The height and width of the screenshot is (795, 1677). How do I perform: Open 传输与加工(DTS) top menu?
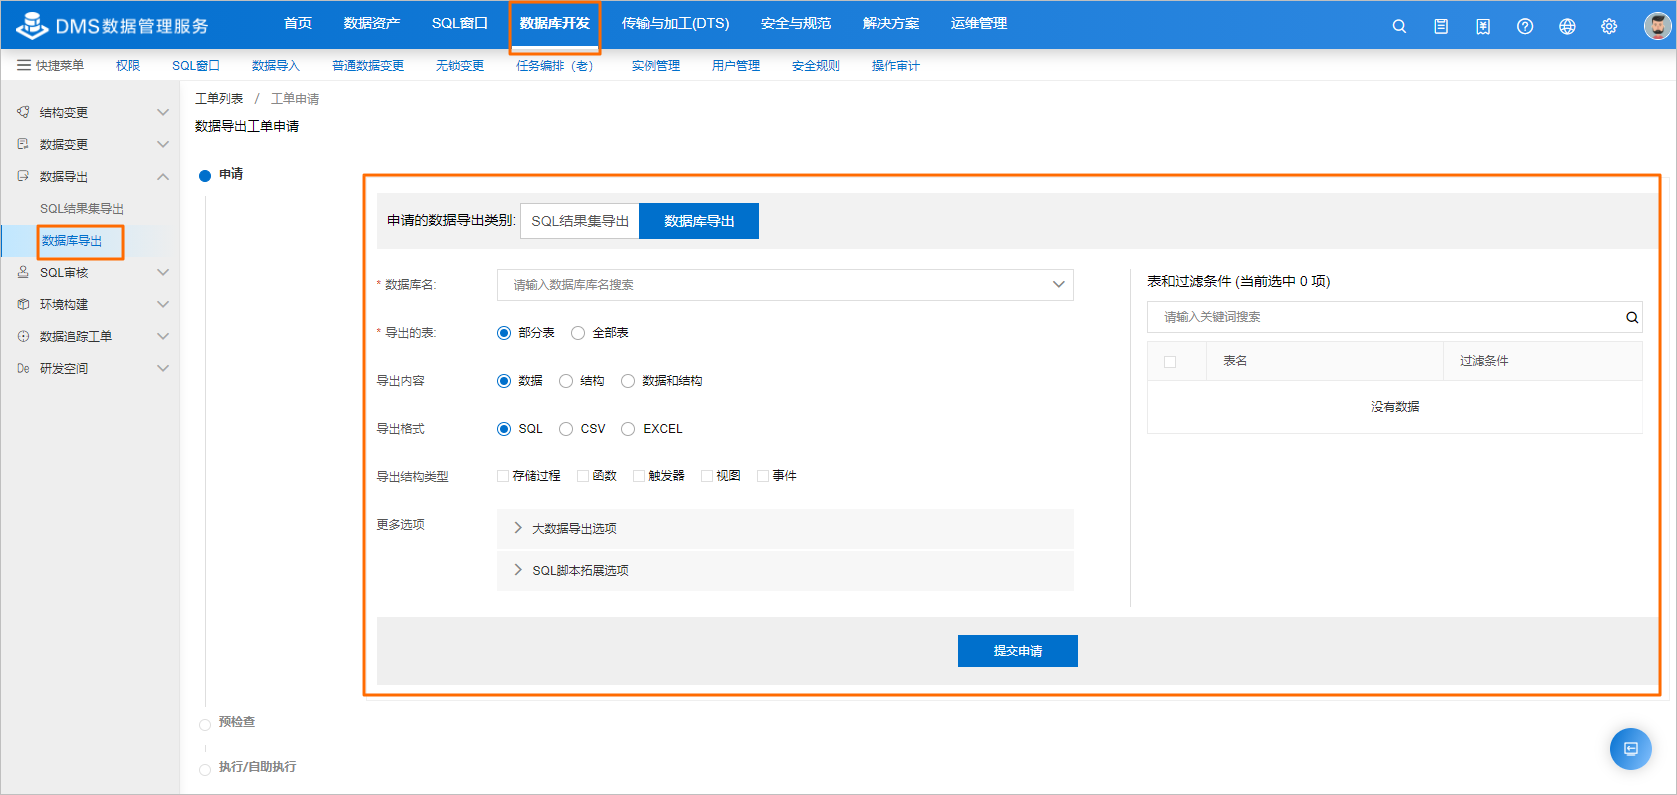pyautogui.click(x=676, y=23)
